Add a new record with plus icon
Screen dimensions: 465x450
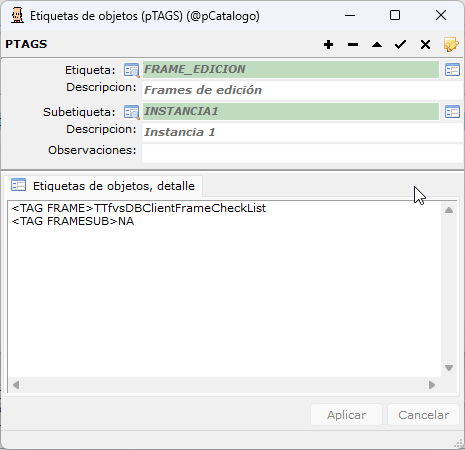328,44
